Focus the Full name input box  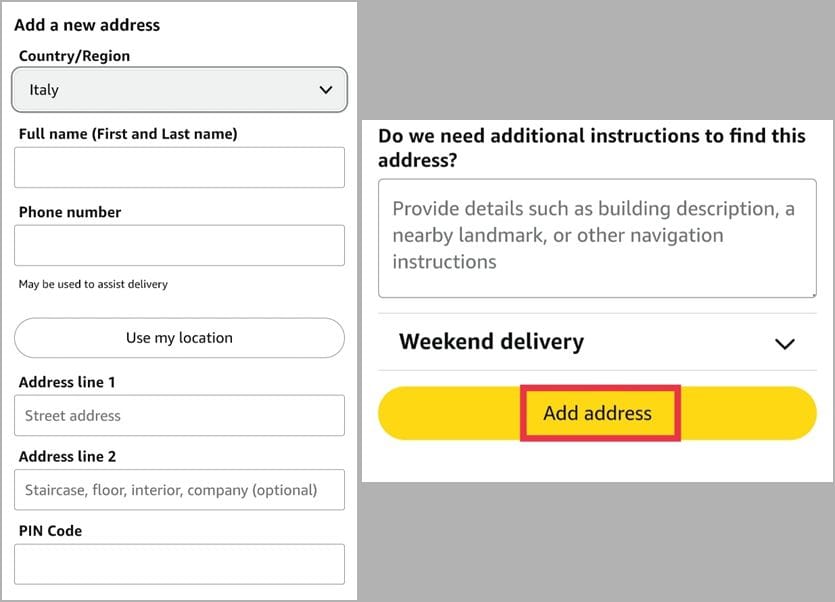pyautogui.click(x=179, y=167)
